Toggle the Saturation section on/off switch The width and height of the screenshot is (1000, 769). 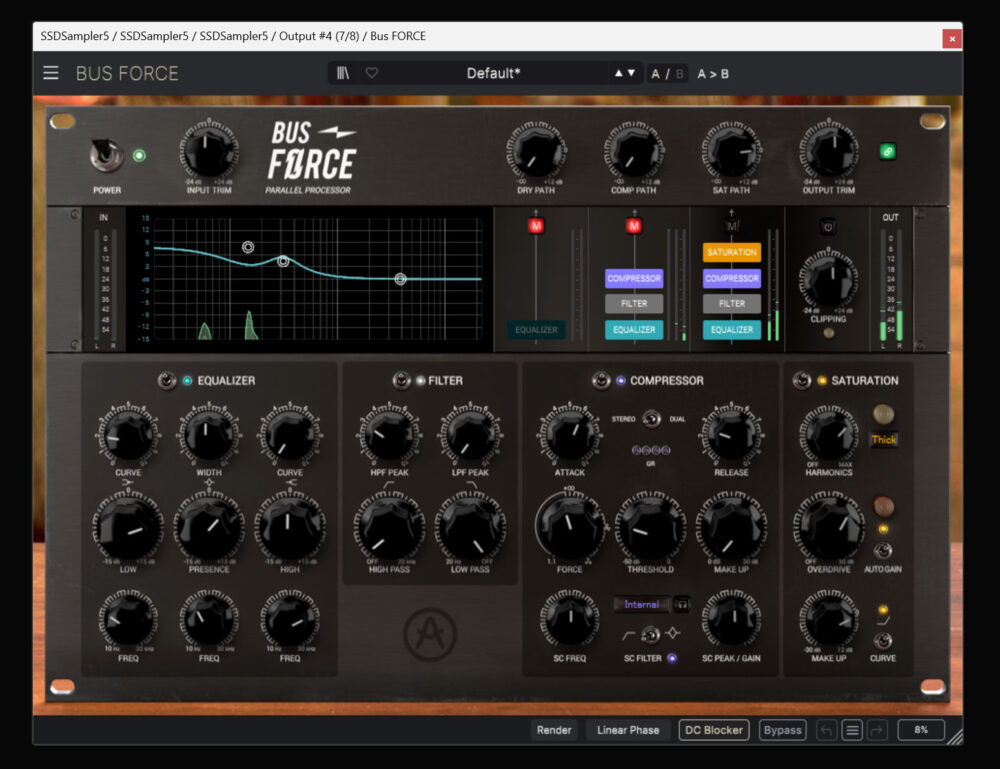(802, 381)
